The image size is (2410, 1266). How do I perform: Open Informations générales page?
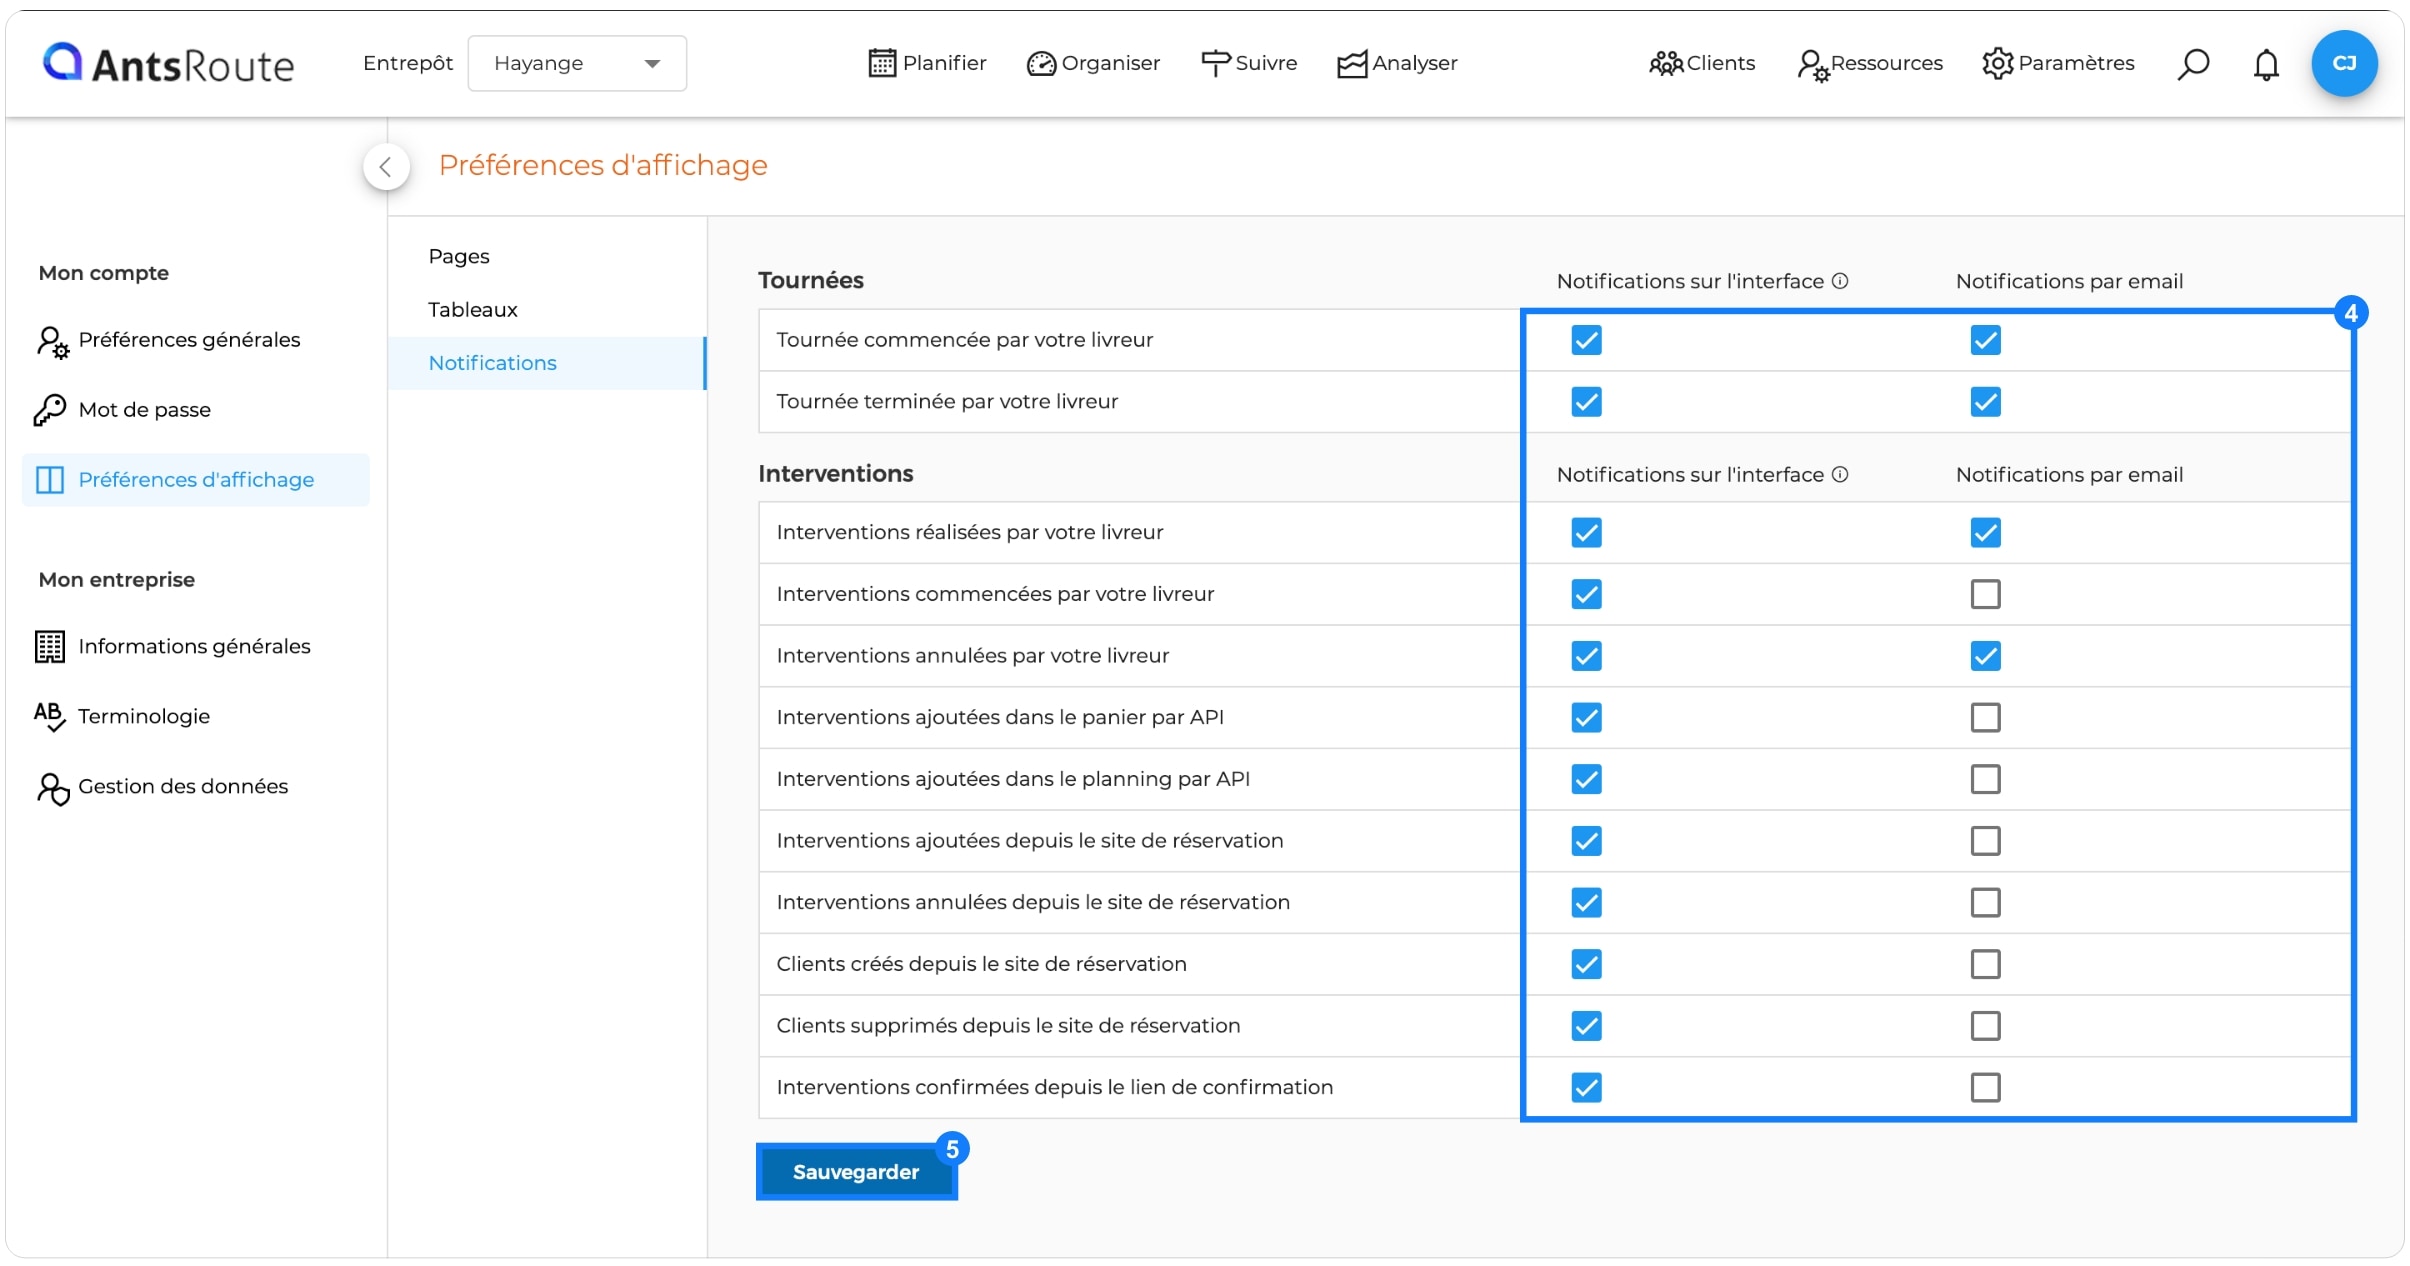[196, 647]
